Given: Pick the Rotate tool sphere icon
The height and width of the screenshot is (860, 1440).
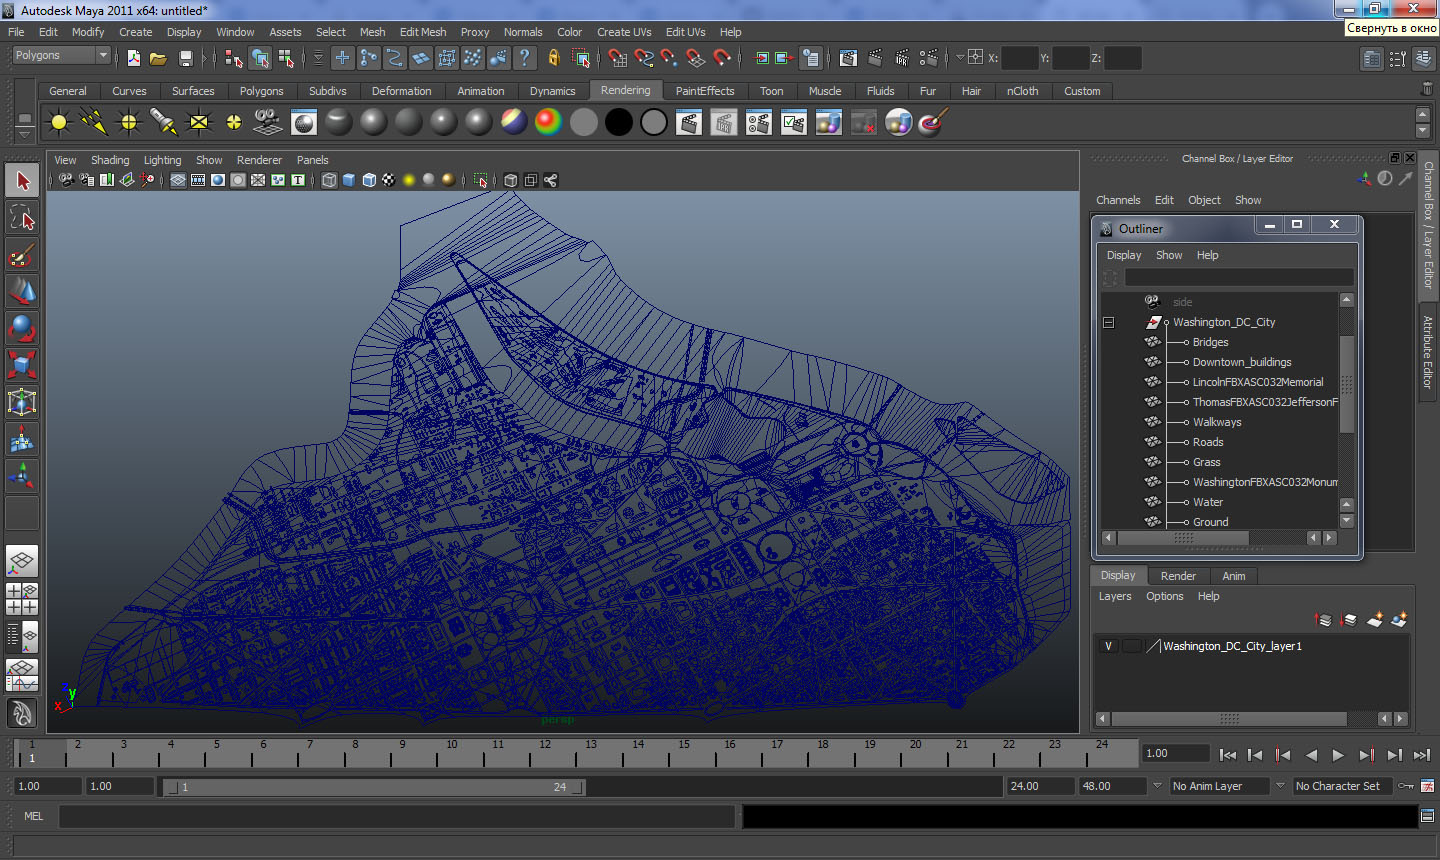Looking at the screenshot, I should point(22,328).
